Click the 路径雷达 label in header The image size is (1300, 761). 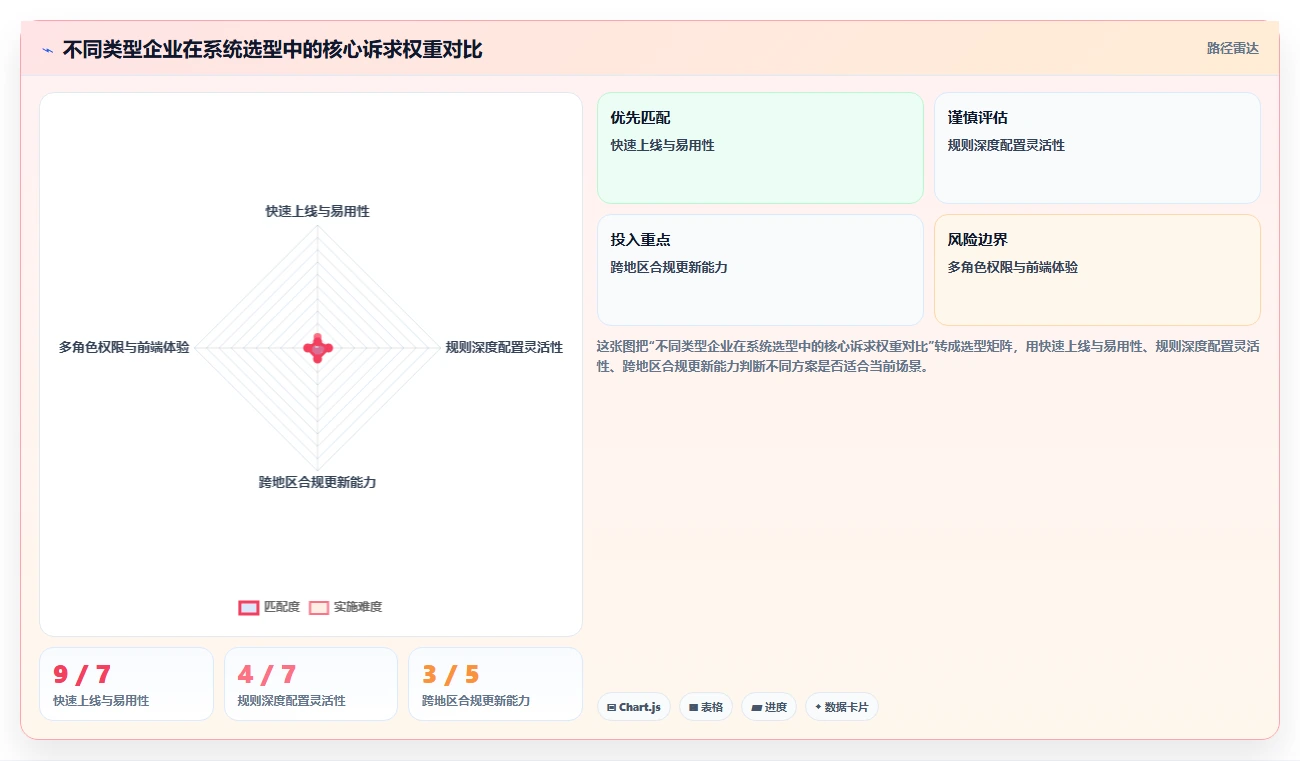(1233, 48)
